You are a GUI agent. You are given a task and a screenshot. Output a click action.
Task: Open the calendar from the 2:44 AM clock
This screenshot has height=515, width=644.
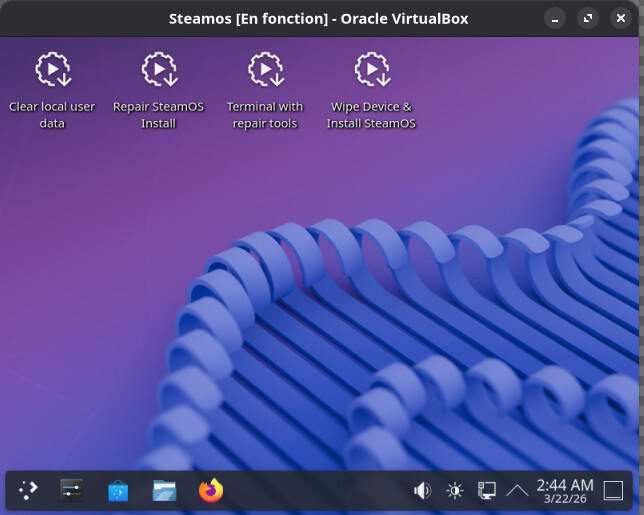pyautogui.click(x=565, y=490)
